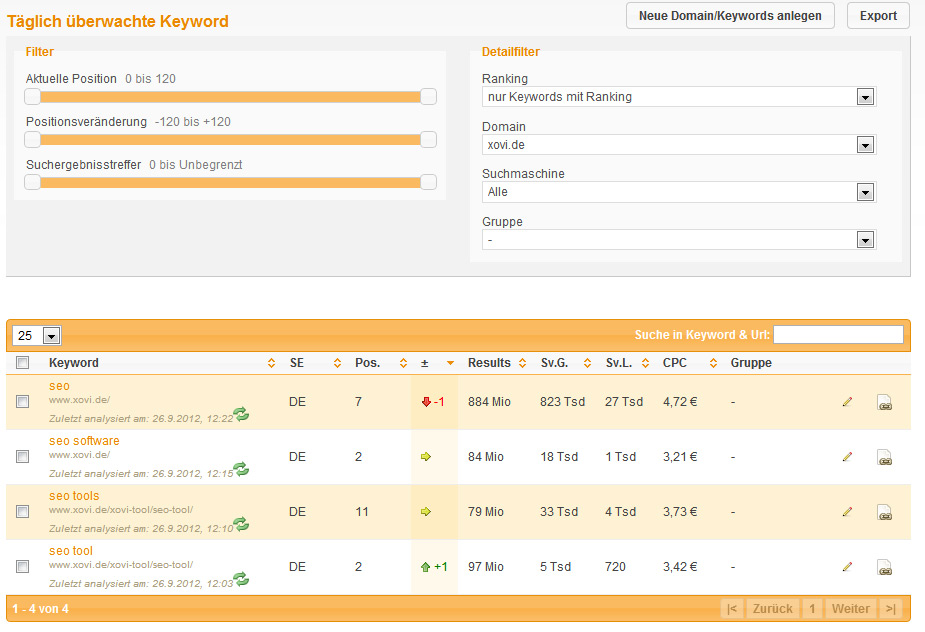925x632 pixels.
Task: Focus the Suche in Keyword & Url field
Action: tap(838, 335)
